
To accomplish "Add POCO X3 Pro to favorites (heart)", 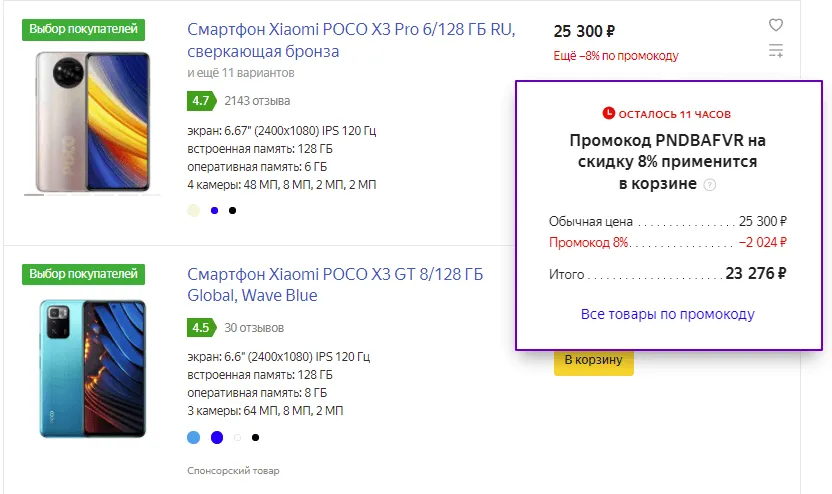I will (776, 26).
